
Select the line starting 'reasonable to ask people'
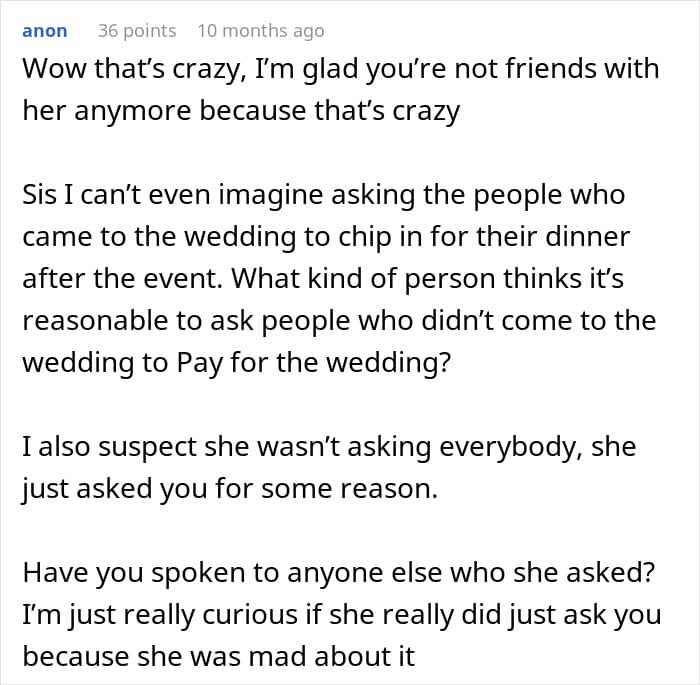[x=339, y=321]
